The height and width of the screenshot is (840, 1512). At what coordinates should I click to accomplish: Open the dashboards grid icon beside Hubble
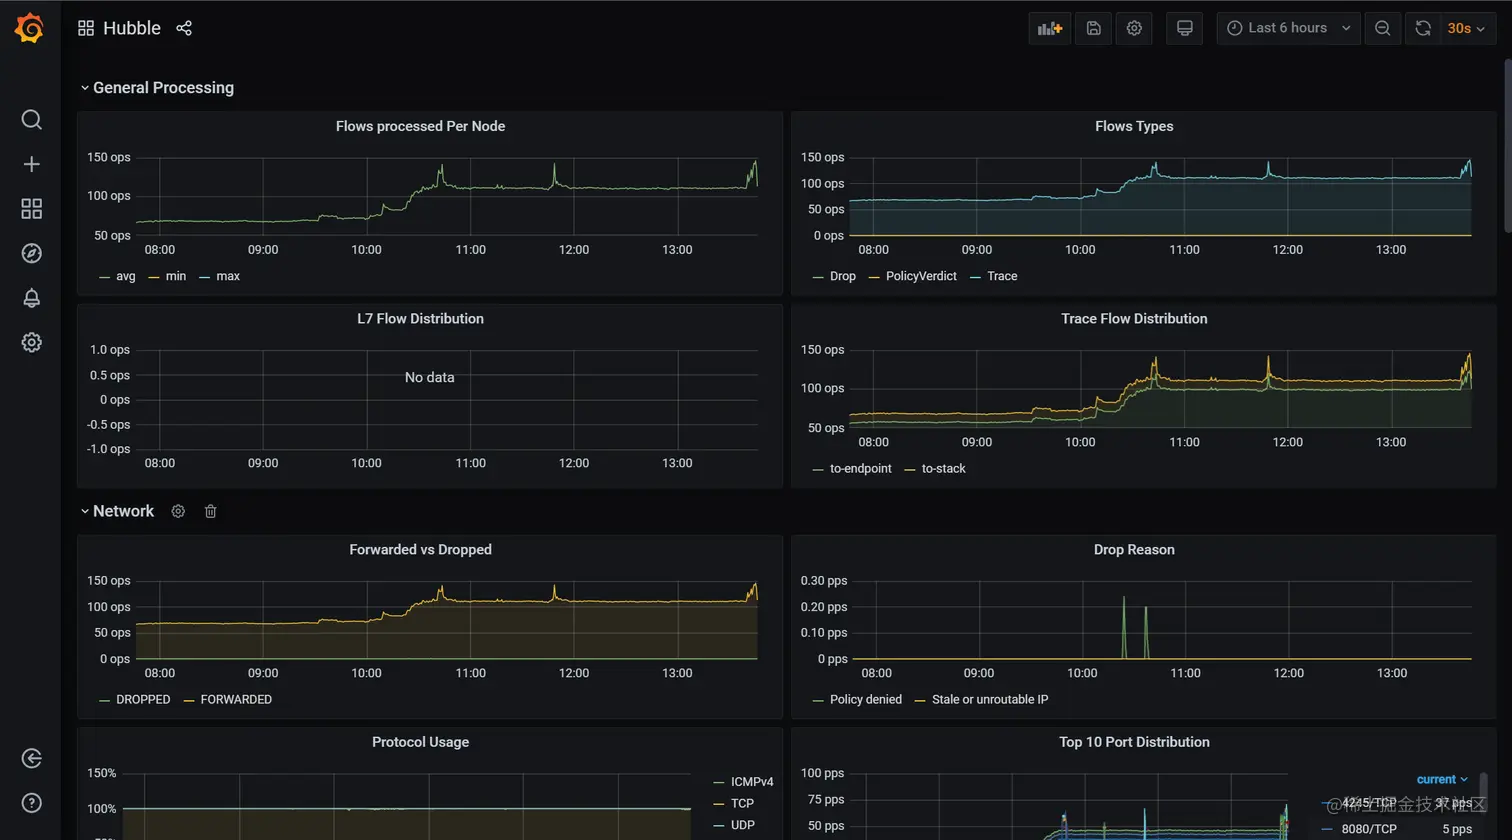[86, 28]
